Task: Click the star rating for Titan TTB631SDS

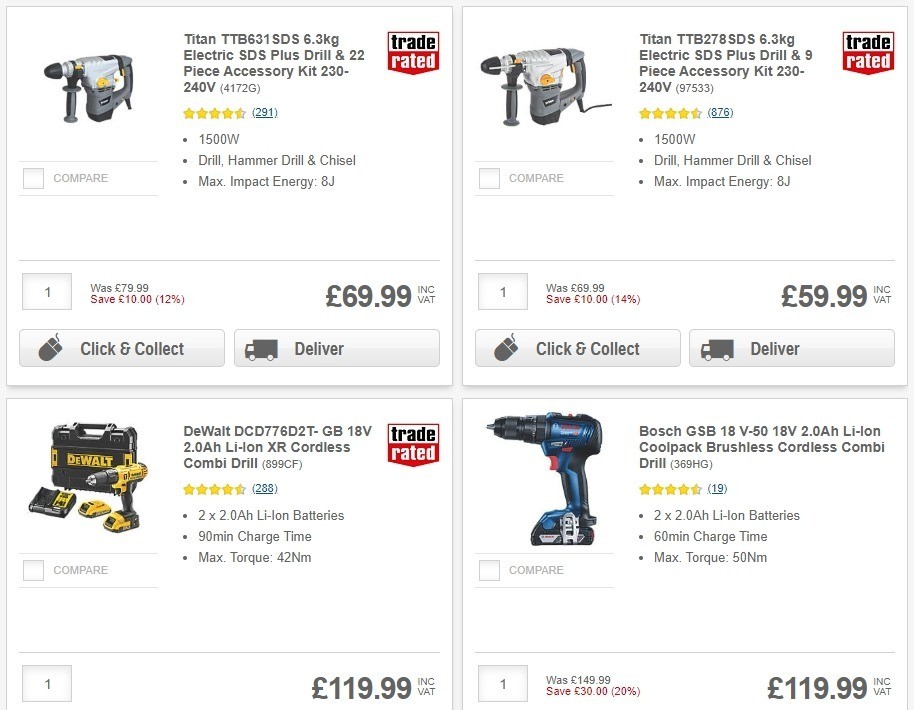Action: tap(214, 114)
